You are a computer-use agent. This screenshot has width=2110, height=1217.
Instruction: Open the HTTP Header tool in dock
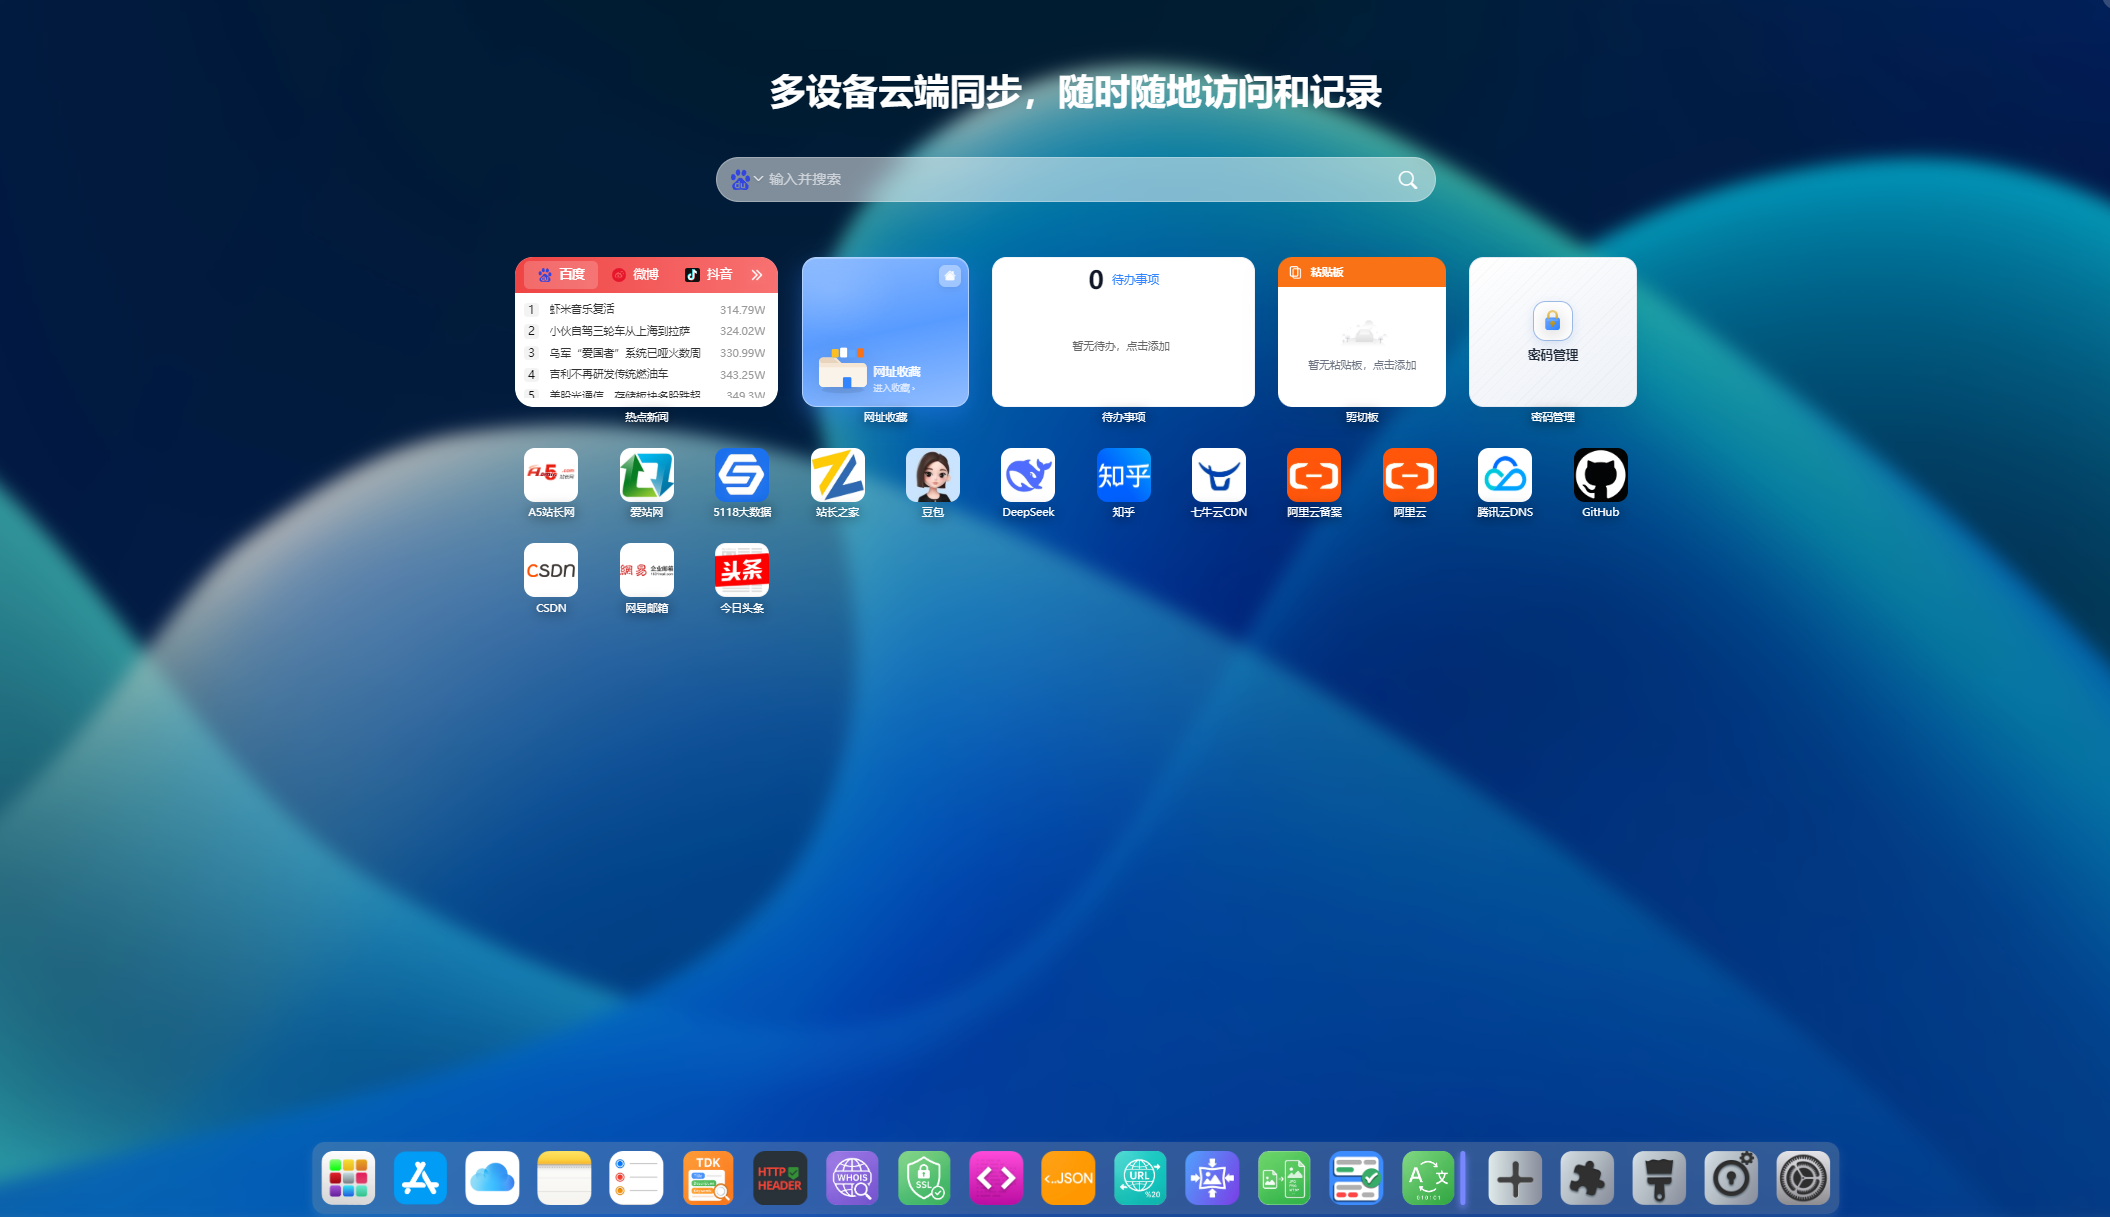pos(781,1178)
